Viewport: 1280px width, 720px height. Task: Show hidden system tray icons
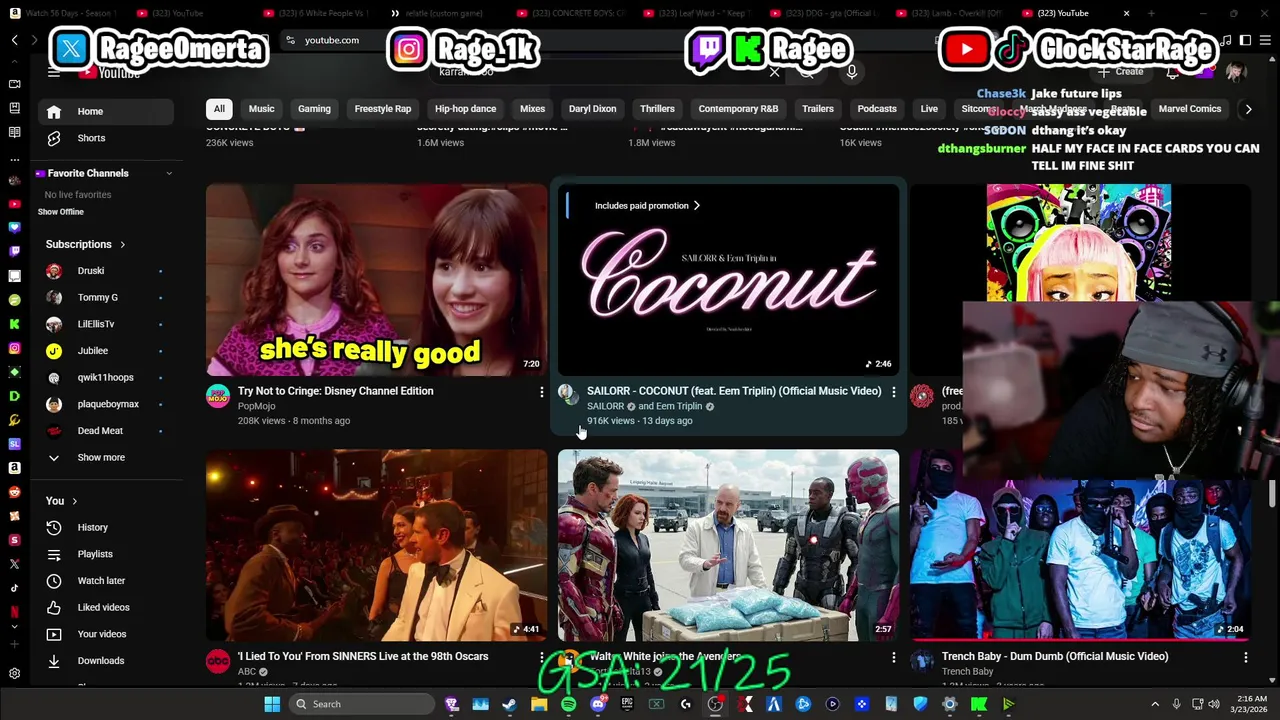point(1154,704)
